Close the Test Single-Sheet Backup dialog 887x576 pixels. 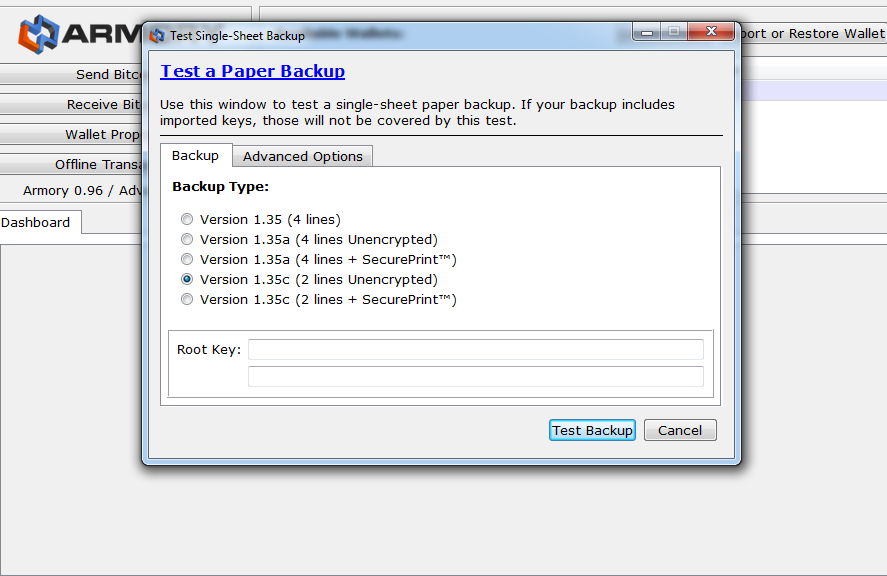711,32
